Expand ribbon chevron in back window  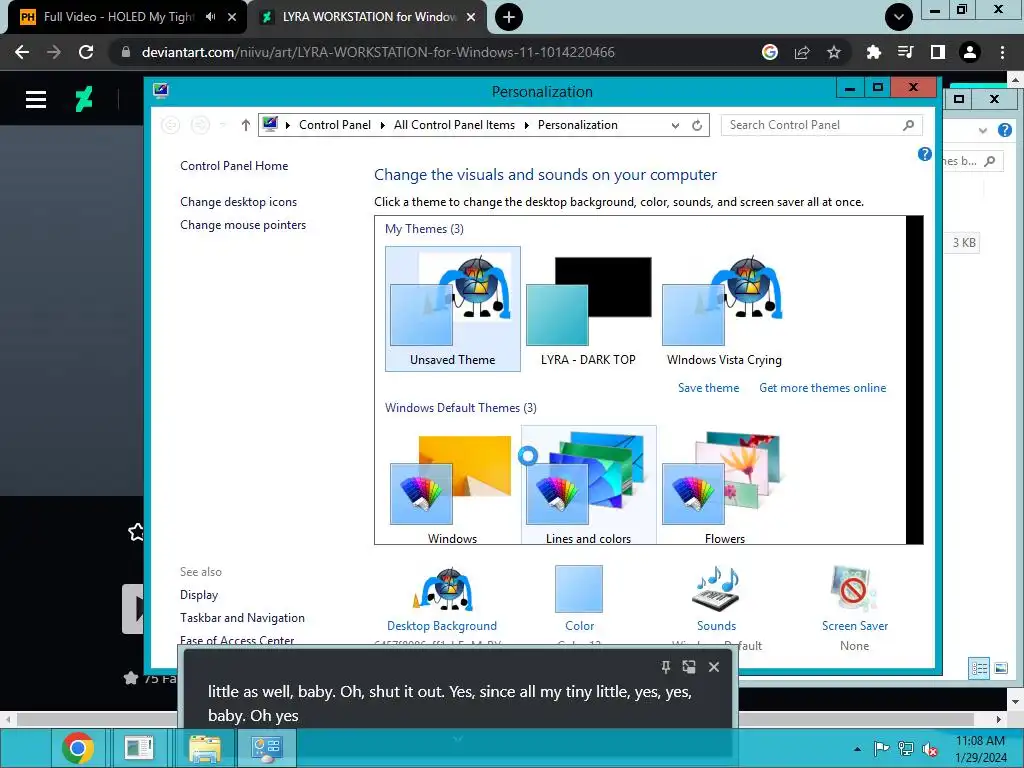pyautogui.click(x=983, y=131)
